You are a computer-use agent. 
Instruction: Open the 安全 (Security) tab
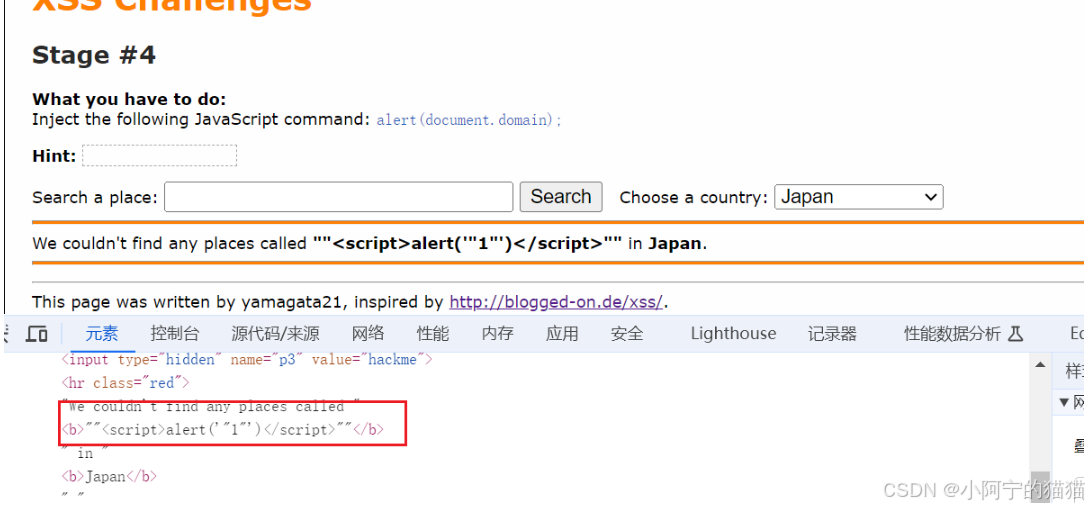point(626,334)
